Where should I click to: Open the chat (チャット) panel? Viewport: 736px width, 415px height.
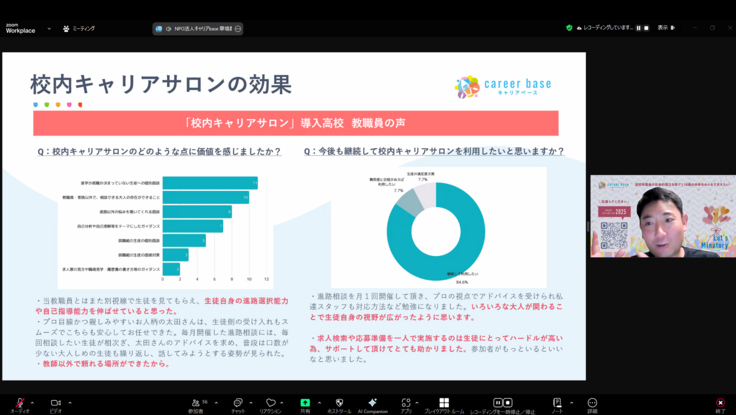click(x=238, y=403)
